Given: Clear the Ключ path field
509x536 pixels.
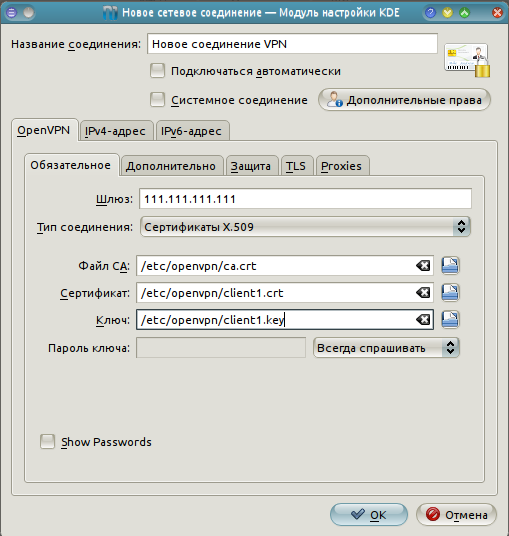Looking at the screenshot, I should pyautogui.click(x=423, y=320).
